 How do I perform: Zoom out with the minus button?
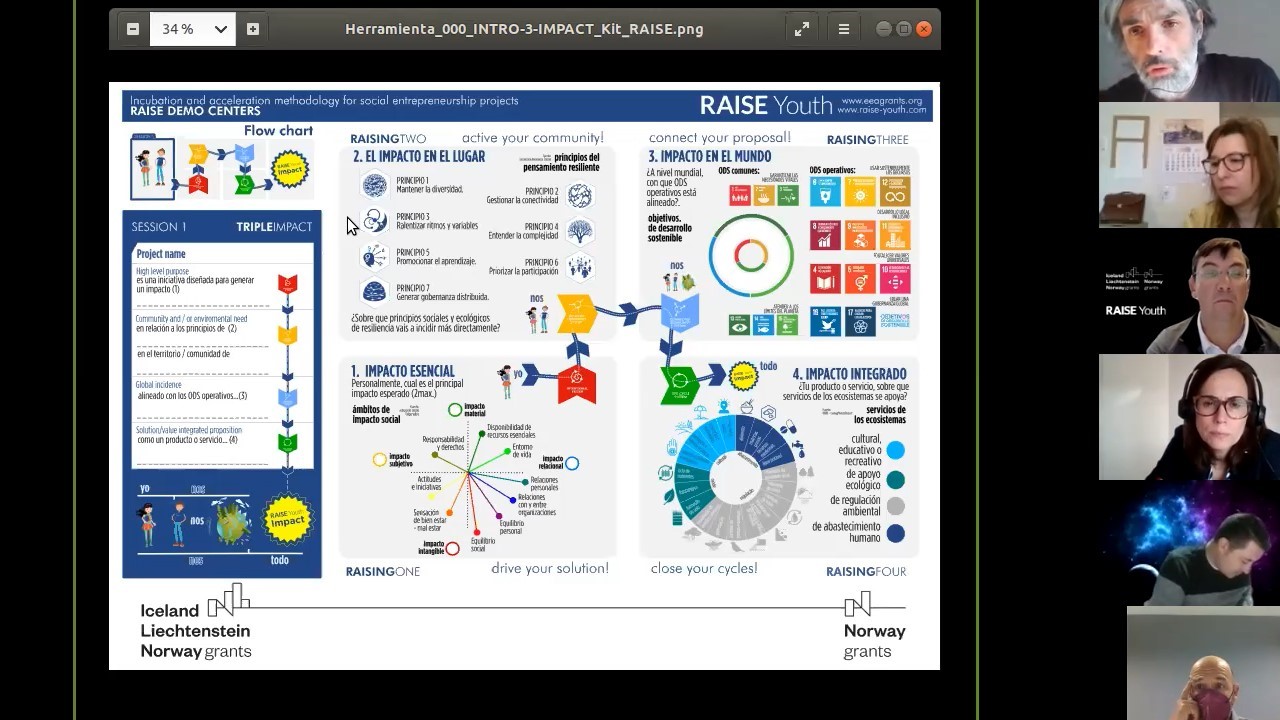point(133,29)
